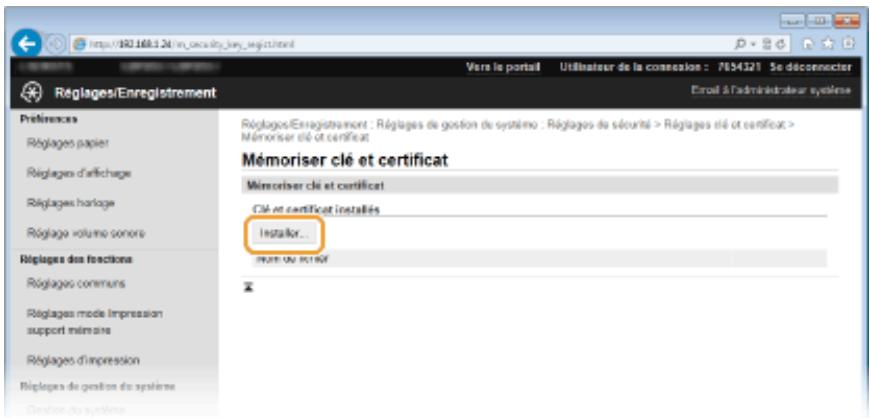This screenshot has width=870, height=418.
Task: Open 'Réglage volume sonore' in the sidebar
Action: tap(86, 234)
